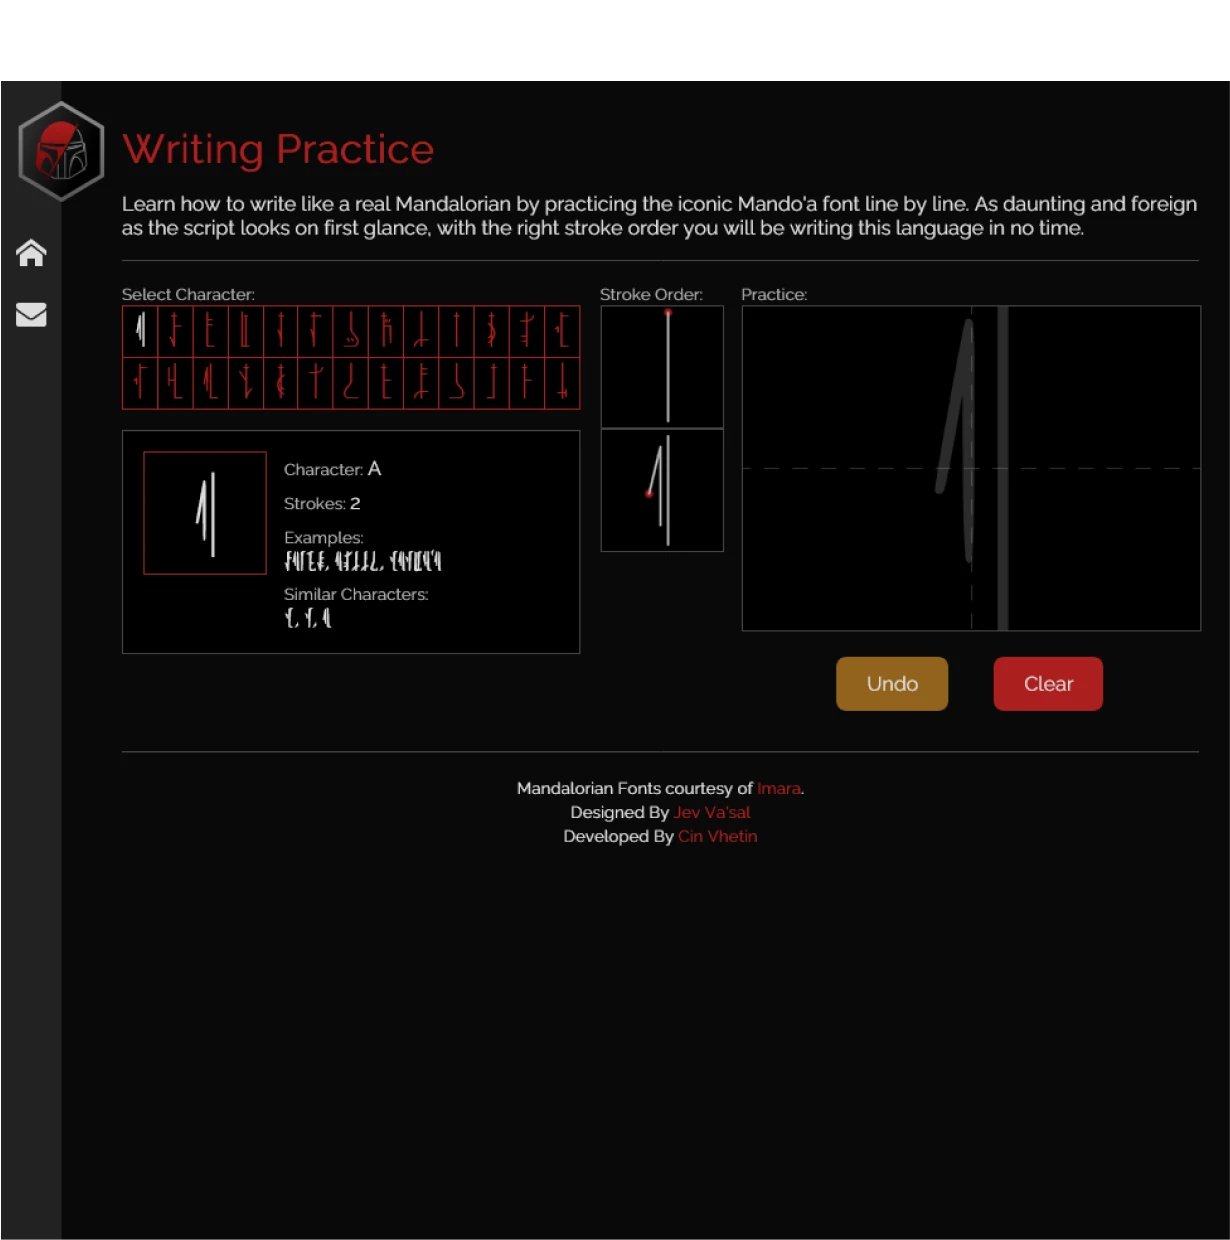Select the sixth glyph in top character row
The image size is (1230, 1240).
coord(316,331)
